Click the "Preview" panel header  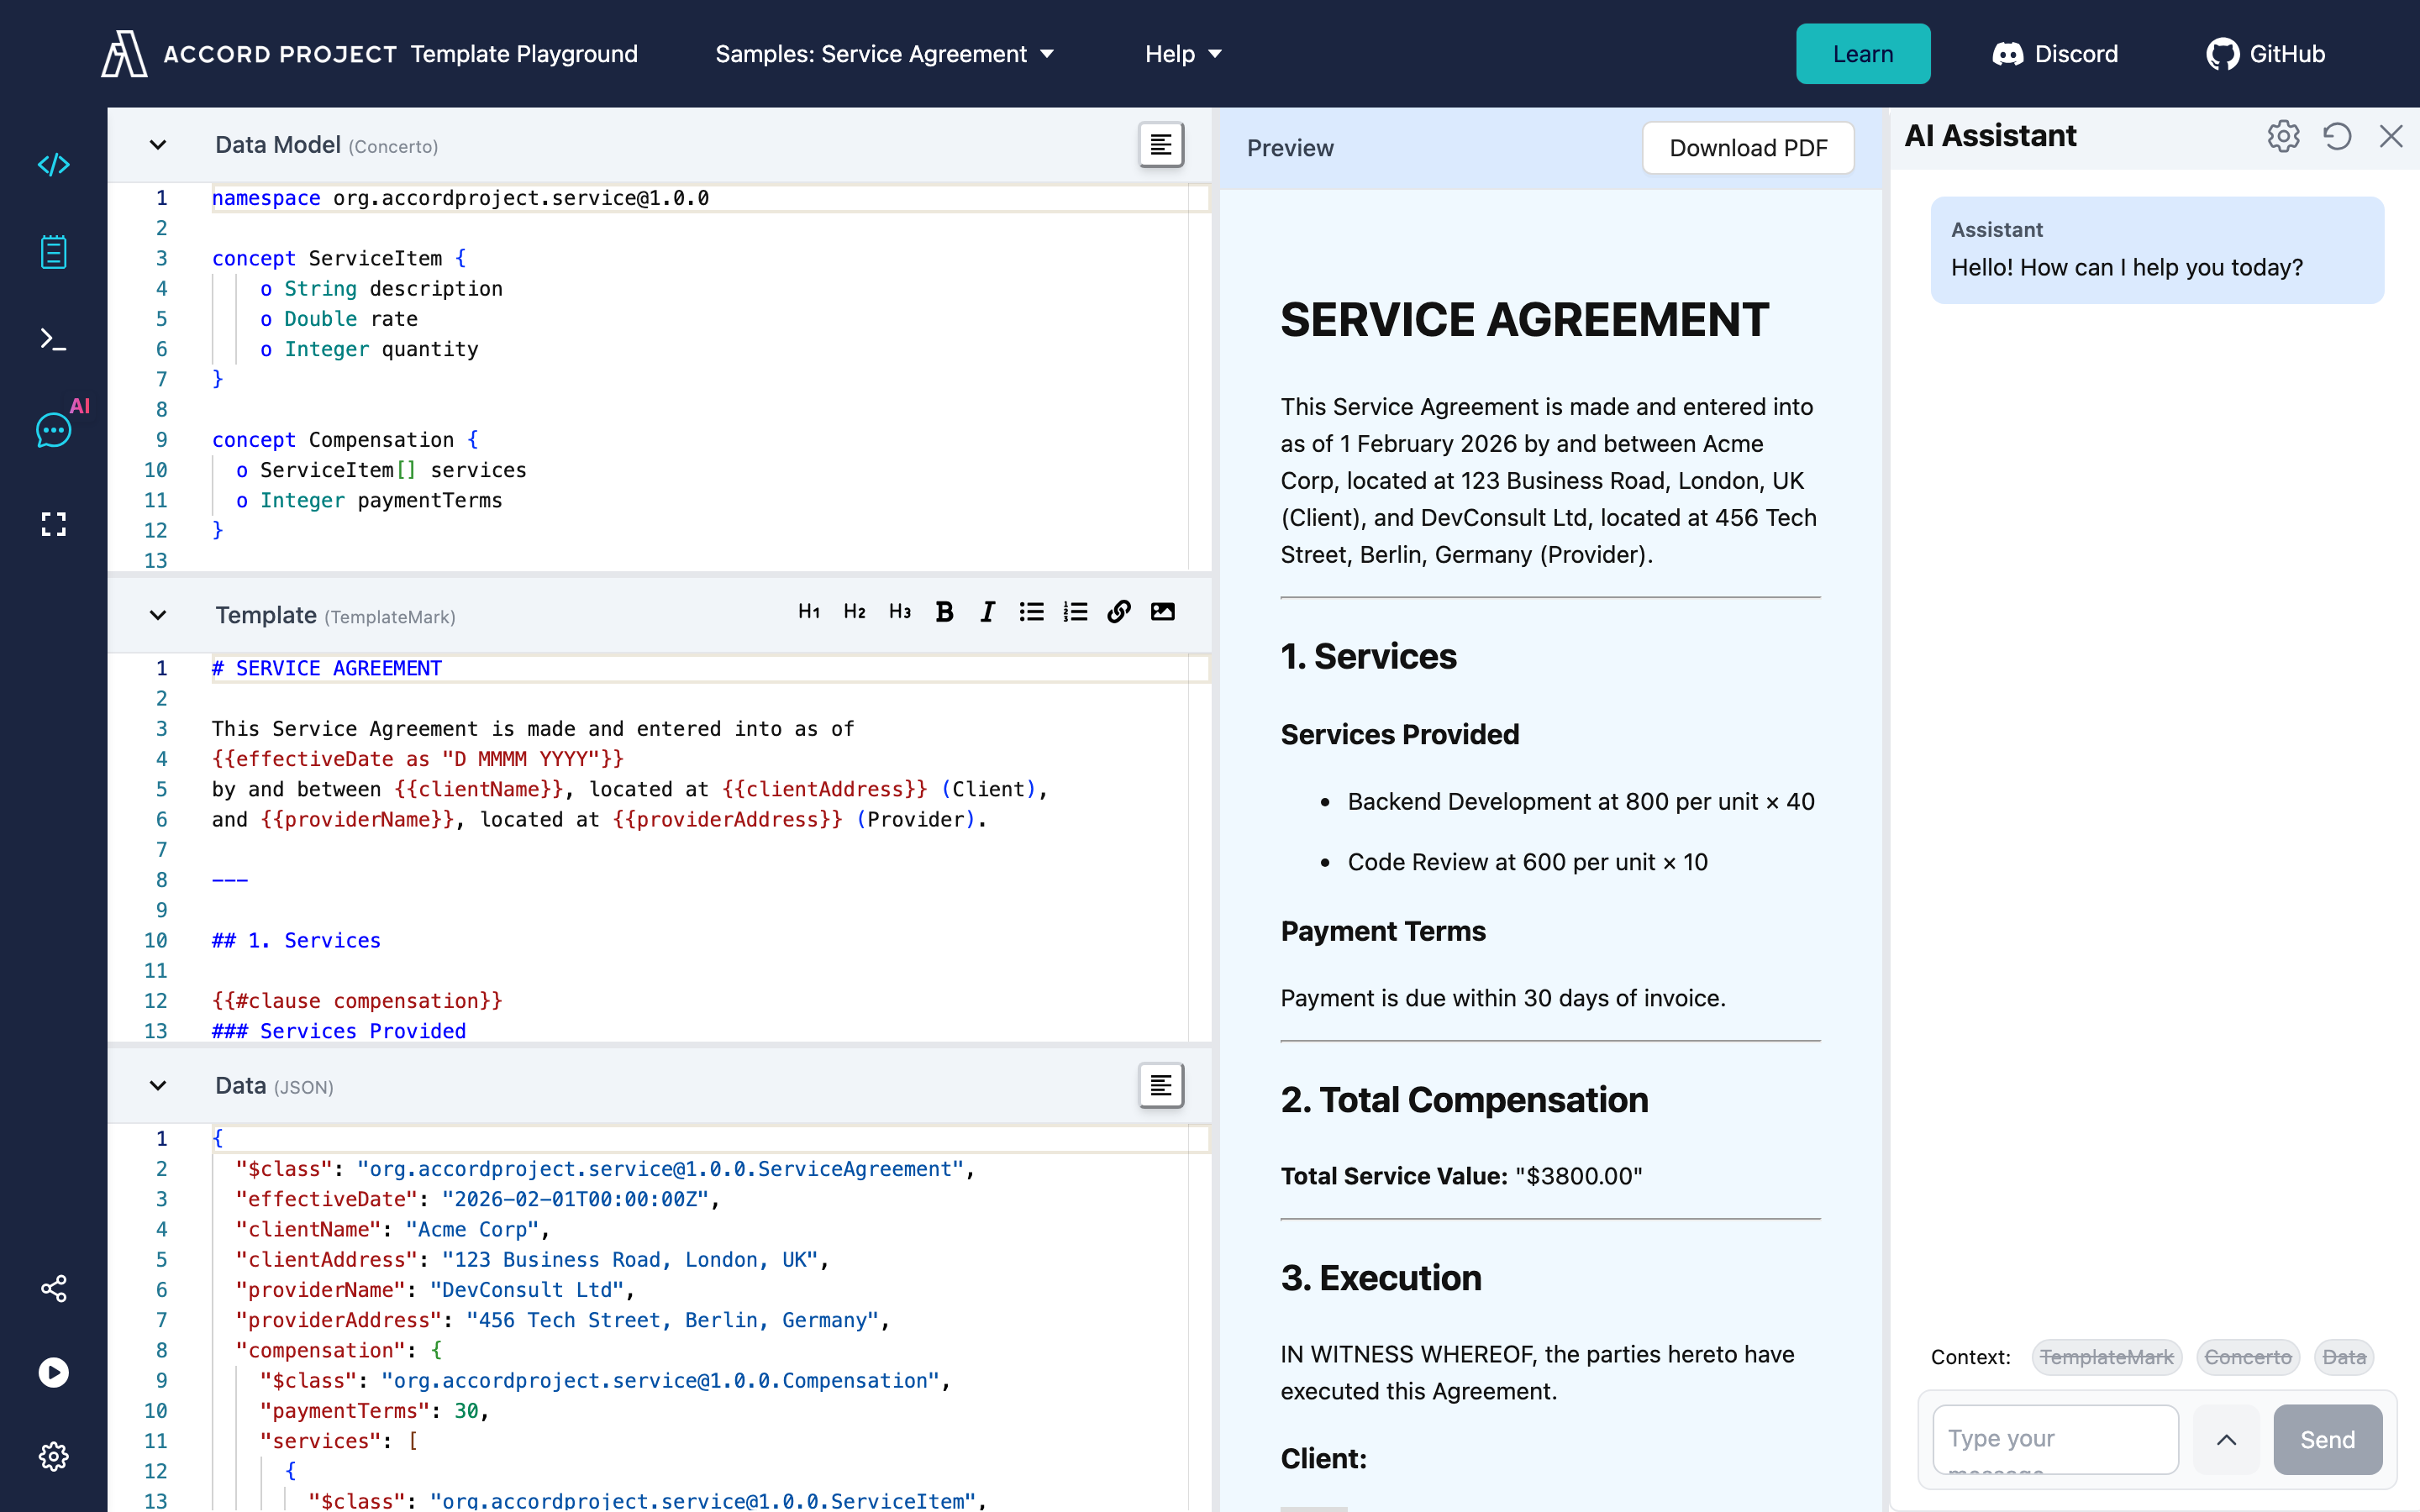tap(1290, 148)
